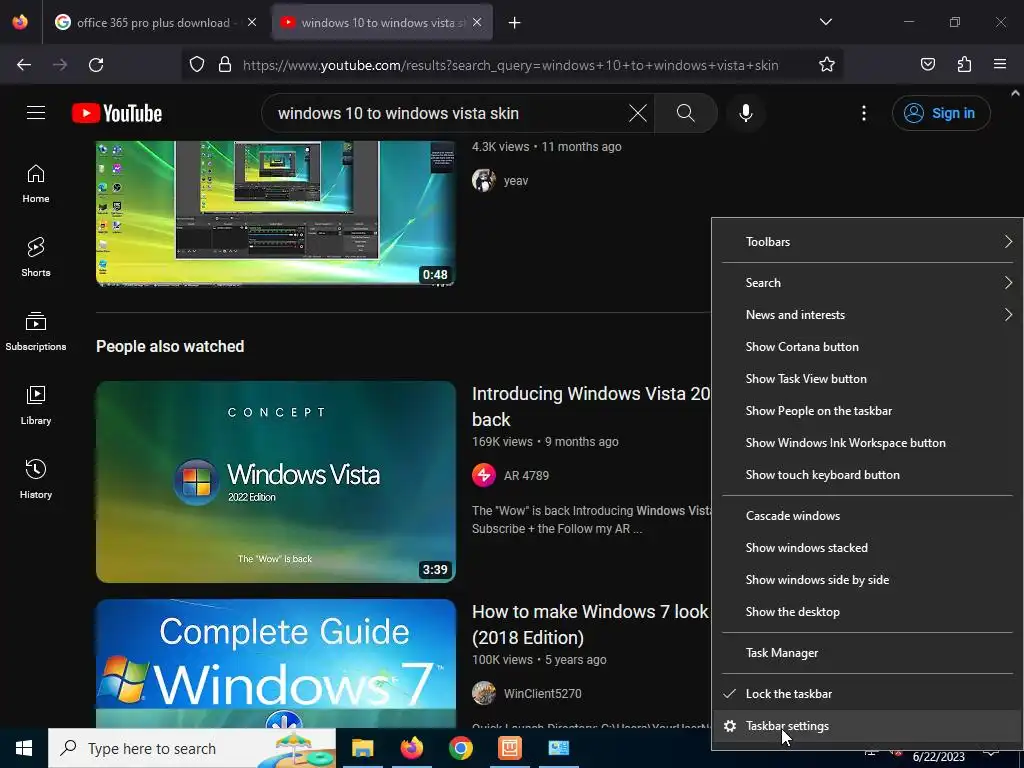
Task: Open the AR 4789 channel link
Action: pos(526,475)
